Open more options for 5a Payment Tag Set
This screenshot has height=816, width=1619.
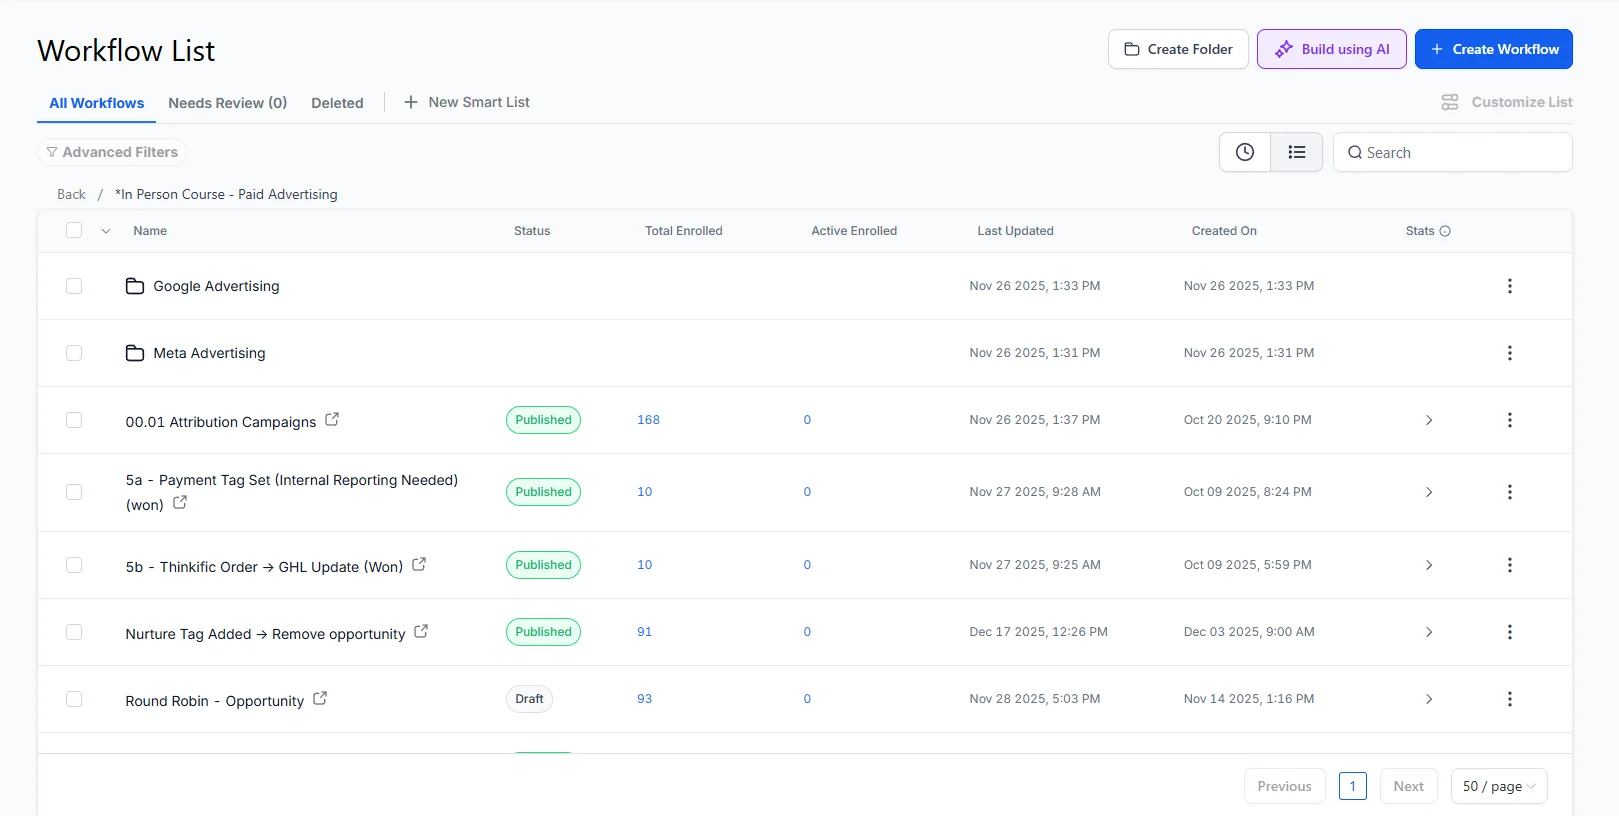click(1510, 492)
